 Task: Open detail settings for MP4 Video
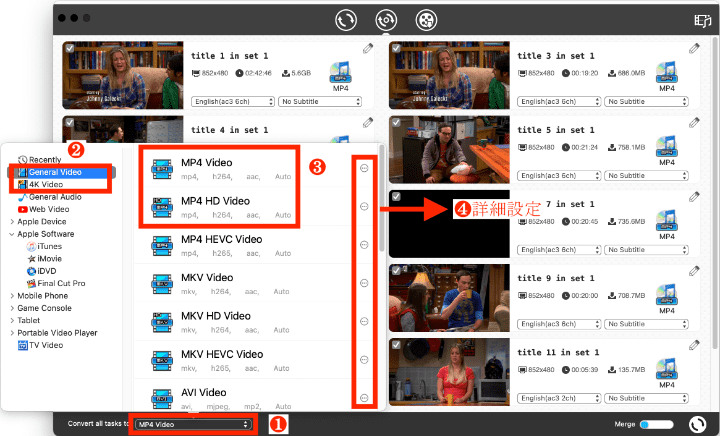pos(364,168)
